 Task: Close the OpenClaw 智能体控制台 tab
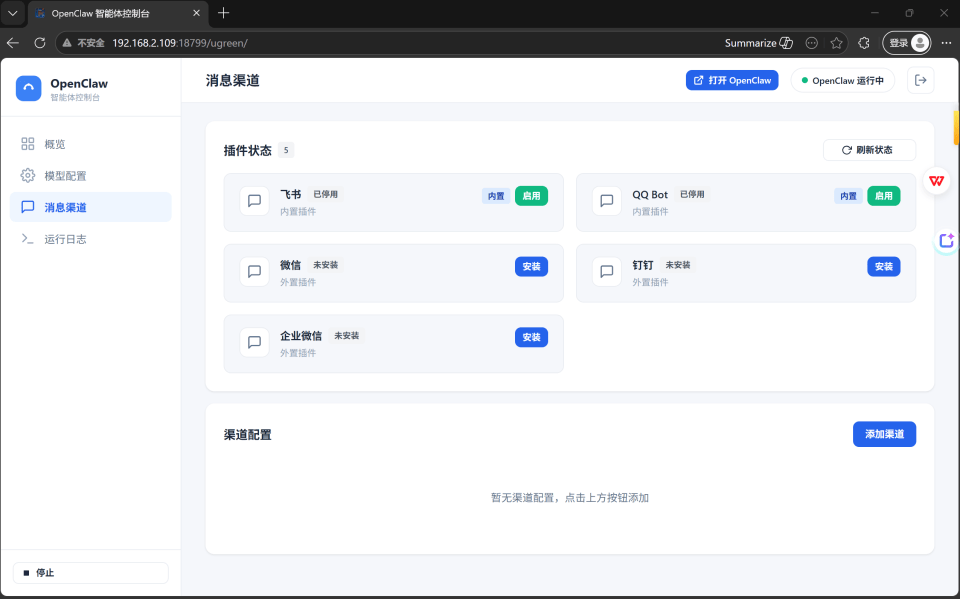click(x=196, y=13)
